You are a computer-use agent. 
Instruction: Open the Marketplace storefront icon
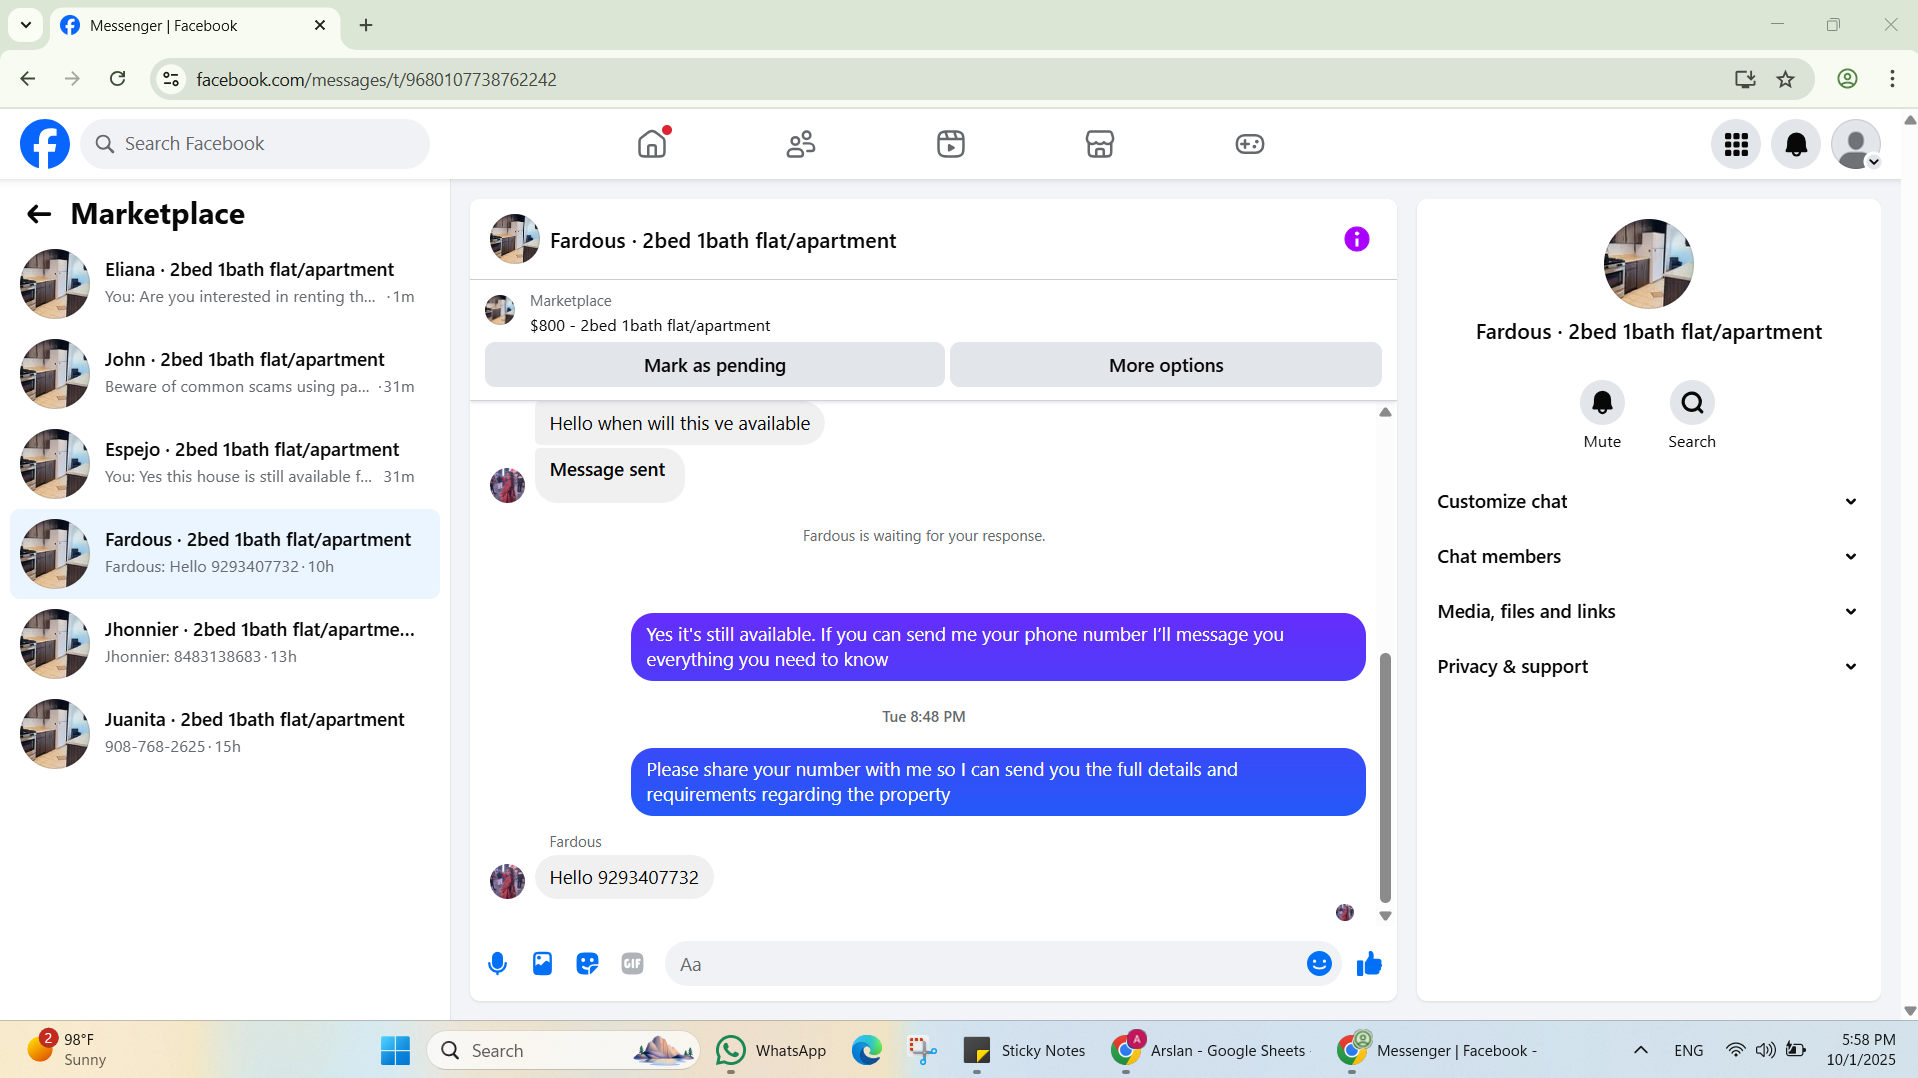click(1100, 144)
